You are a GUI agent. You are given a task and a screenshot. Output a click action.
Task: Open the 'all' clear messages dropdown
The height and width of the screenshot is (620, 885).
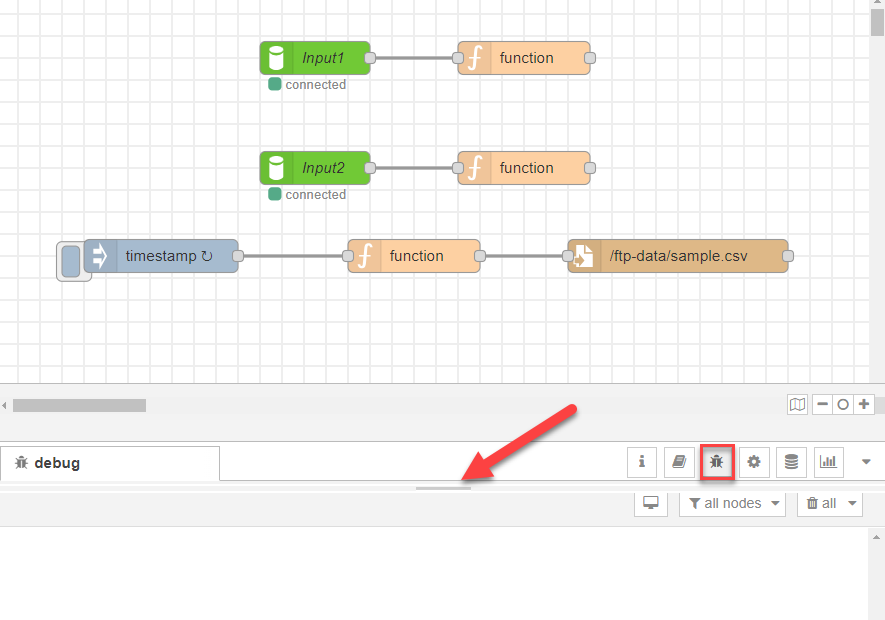tap(829, 503)
